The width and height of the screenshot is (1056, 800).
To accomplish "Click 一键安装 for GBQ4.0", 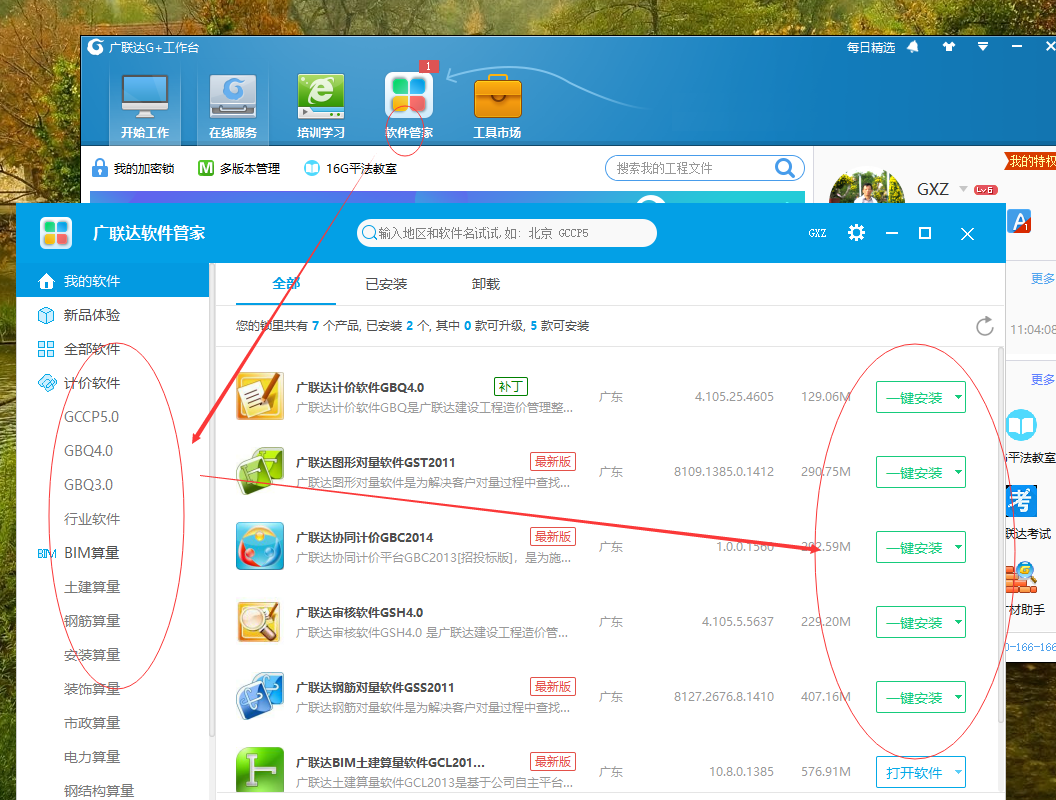I will tap(913, 397).
